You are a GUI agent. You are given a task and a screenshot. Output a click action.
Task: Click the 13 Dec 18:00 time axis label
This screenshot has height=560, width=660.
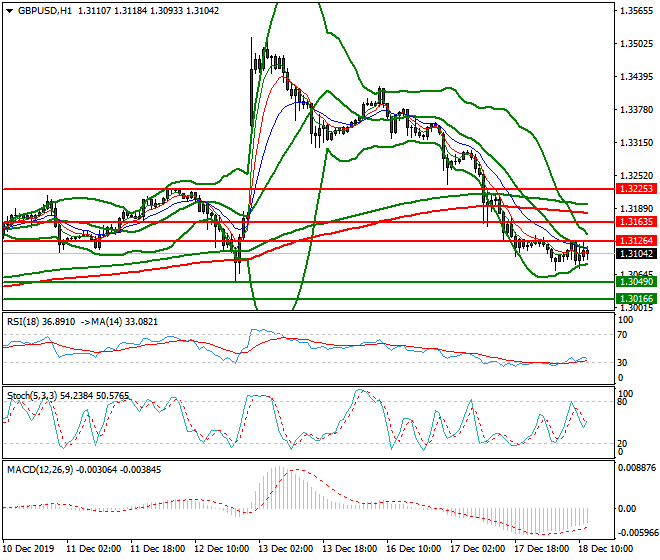[350, 549]
